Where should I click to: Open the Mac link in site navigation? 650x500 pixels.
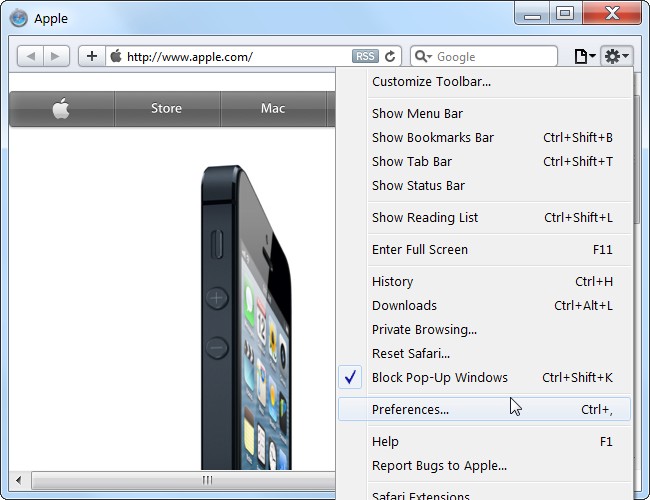pyautogui.click(x=273, y=109)
